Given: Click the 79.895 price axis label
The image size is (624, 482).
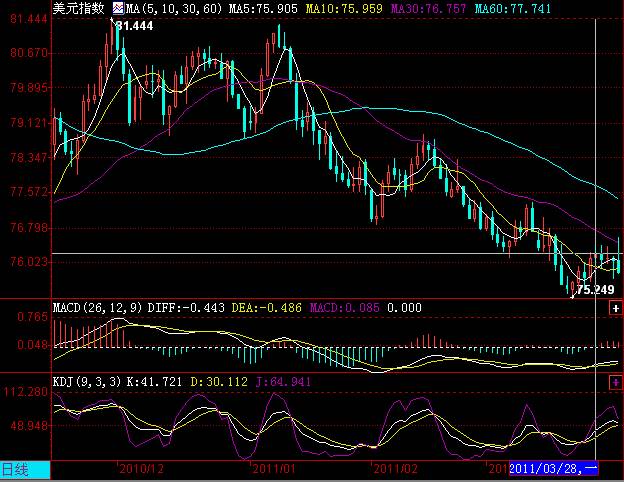Looking at the screenshot, I should [29, 88].
